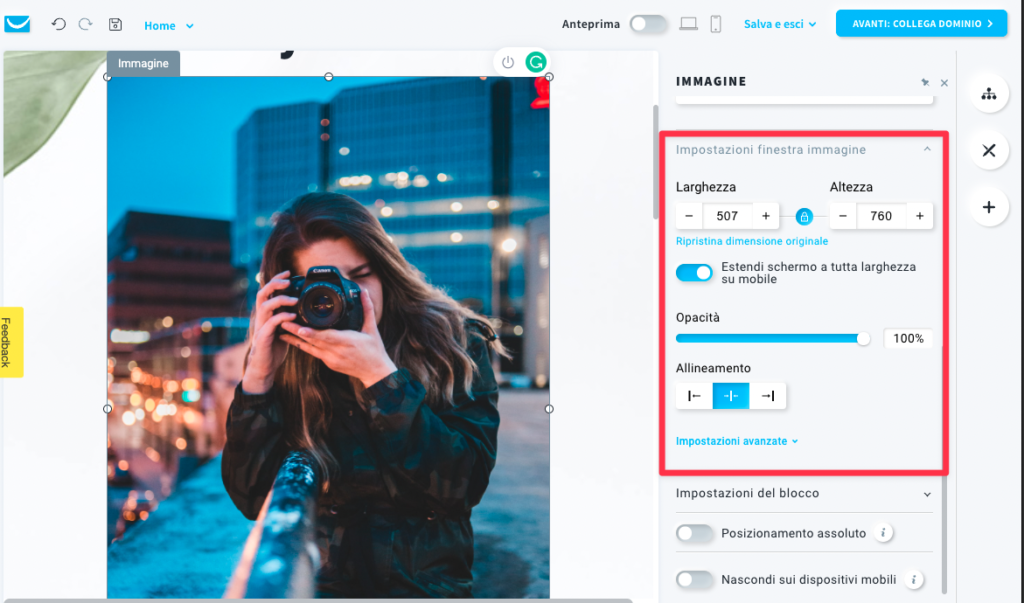1024x603 pixels.
Task: Click right-middle image resize handle
Action: [549, 409]
